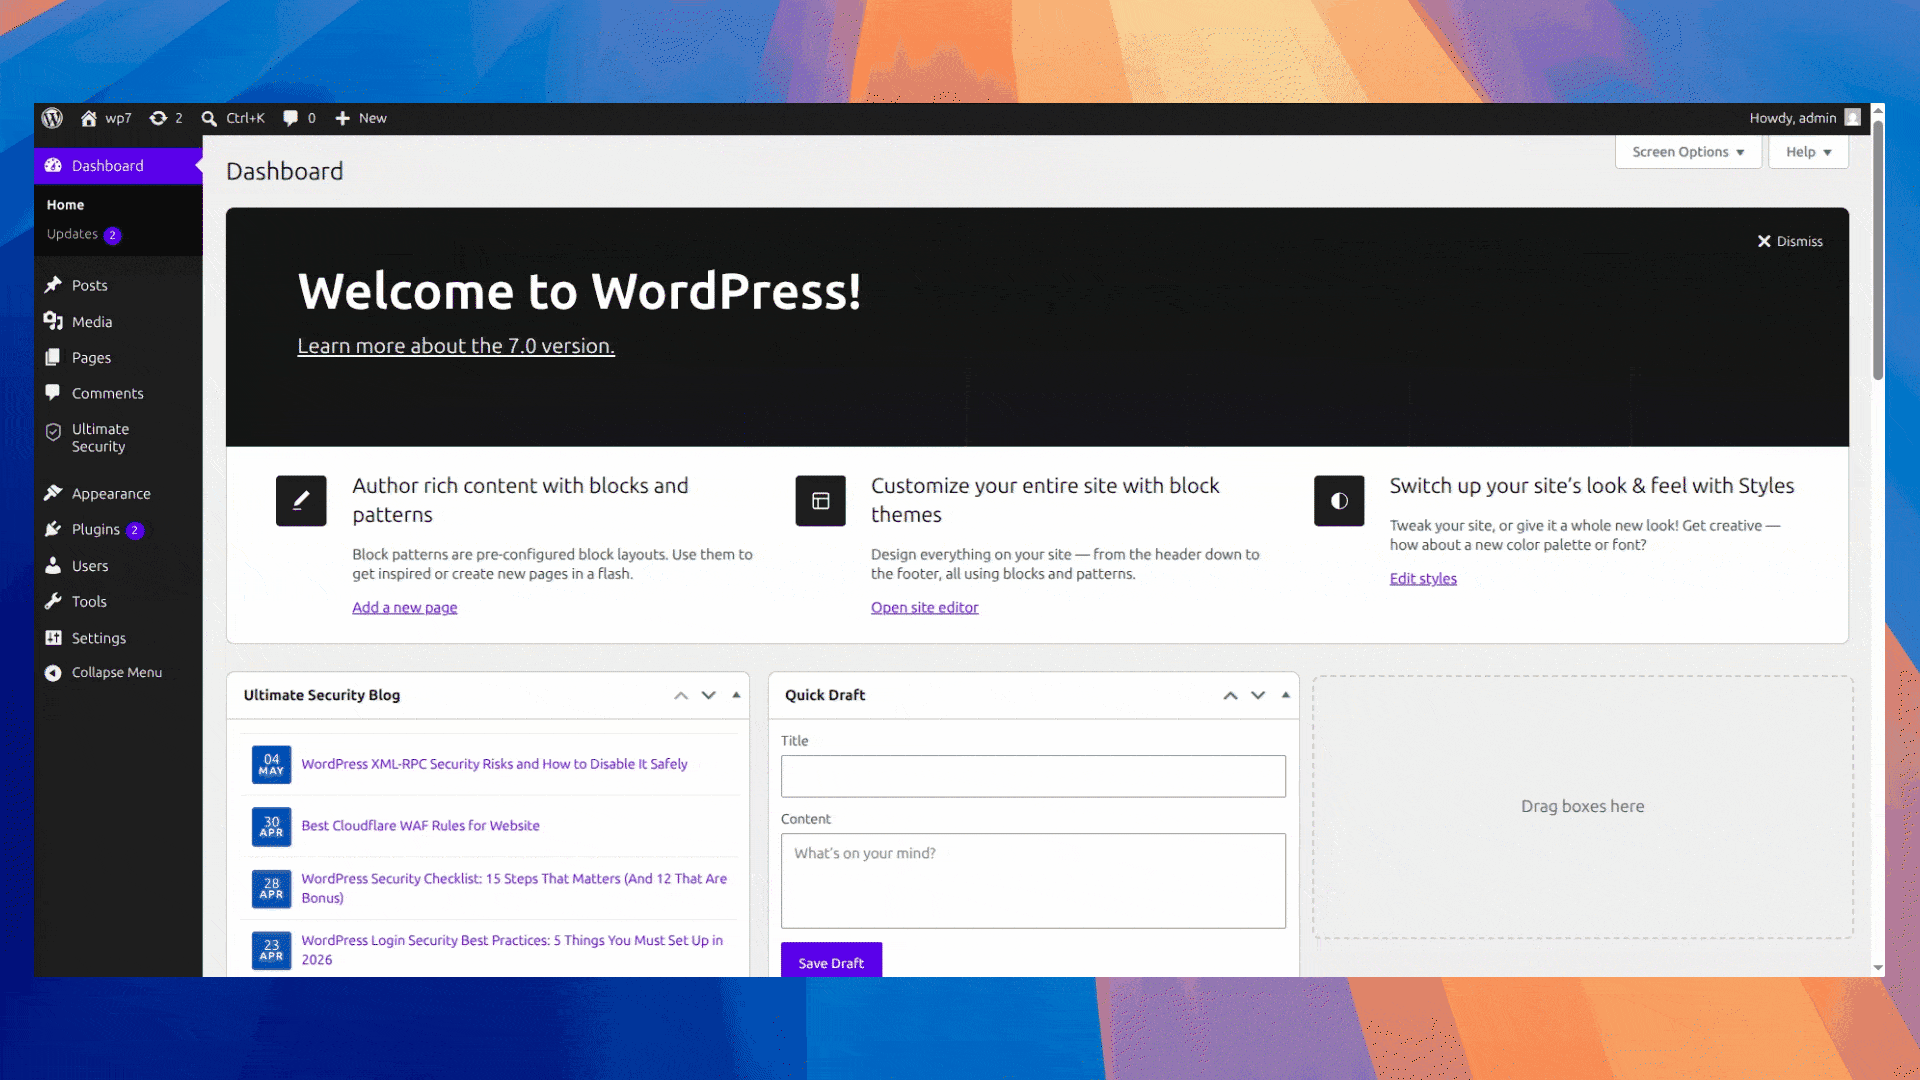This screenshot has height=1080, width=1920.
Task: Click the Tools wrench icon
Action: 53,601
